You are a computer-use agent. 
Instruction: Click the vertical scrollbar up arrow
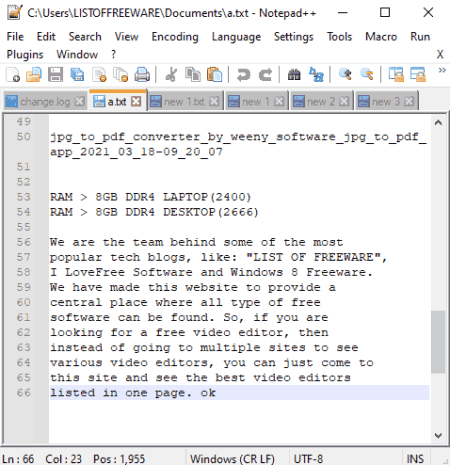coord(438,123)
